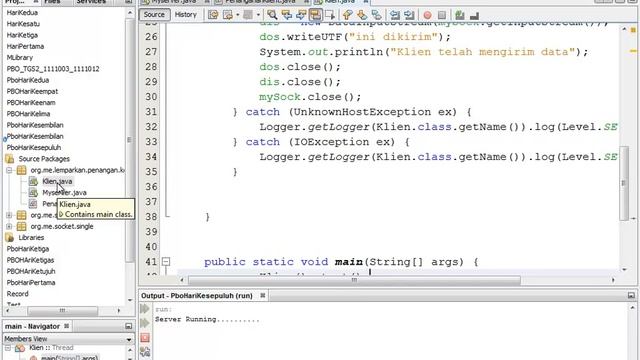
Task: Select PBOHariKeempat project
Action: (x=32, y=91)
